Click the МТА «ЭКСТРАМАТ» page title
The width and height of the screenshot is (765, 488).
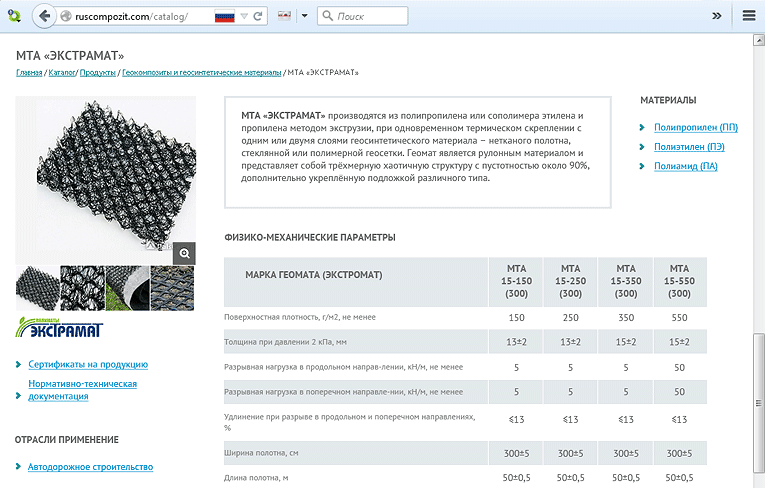(x=70, y=56)
